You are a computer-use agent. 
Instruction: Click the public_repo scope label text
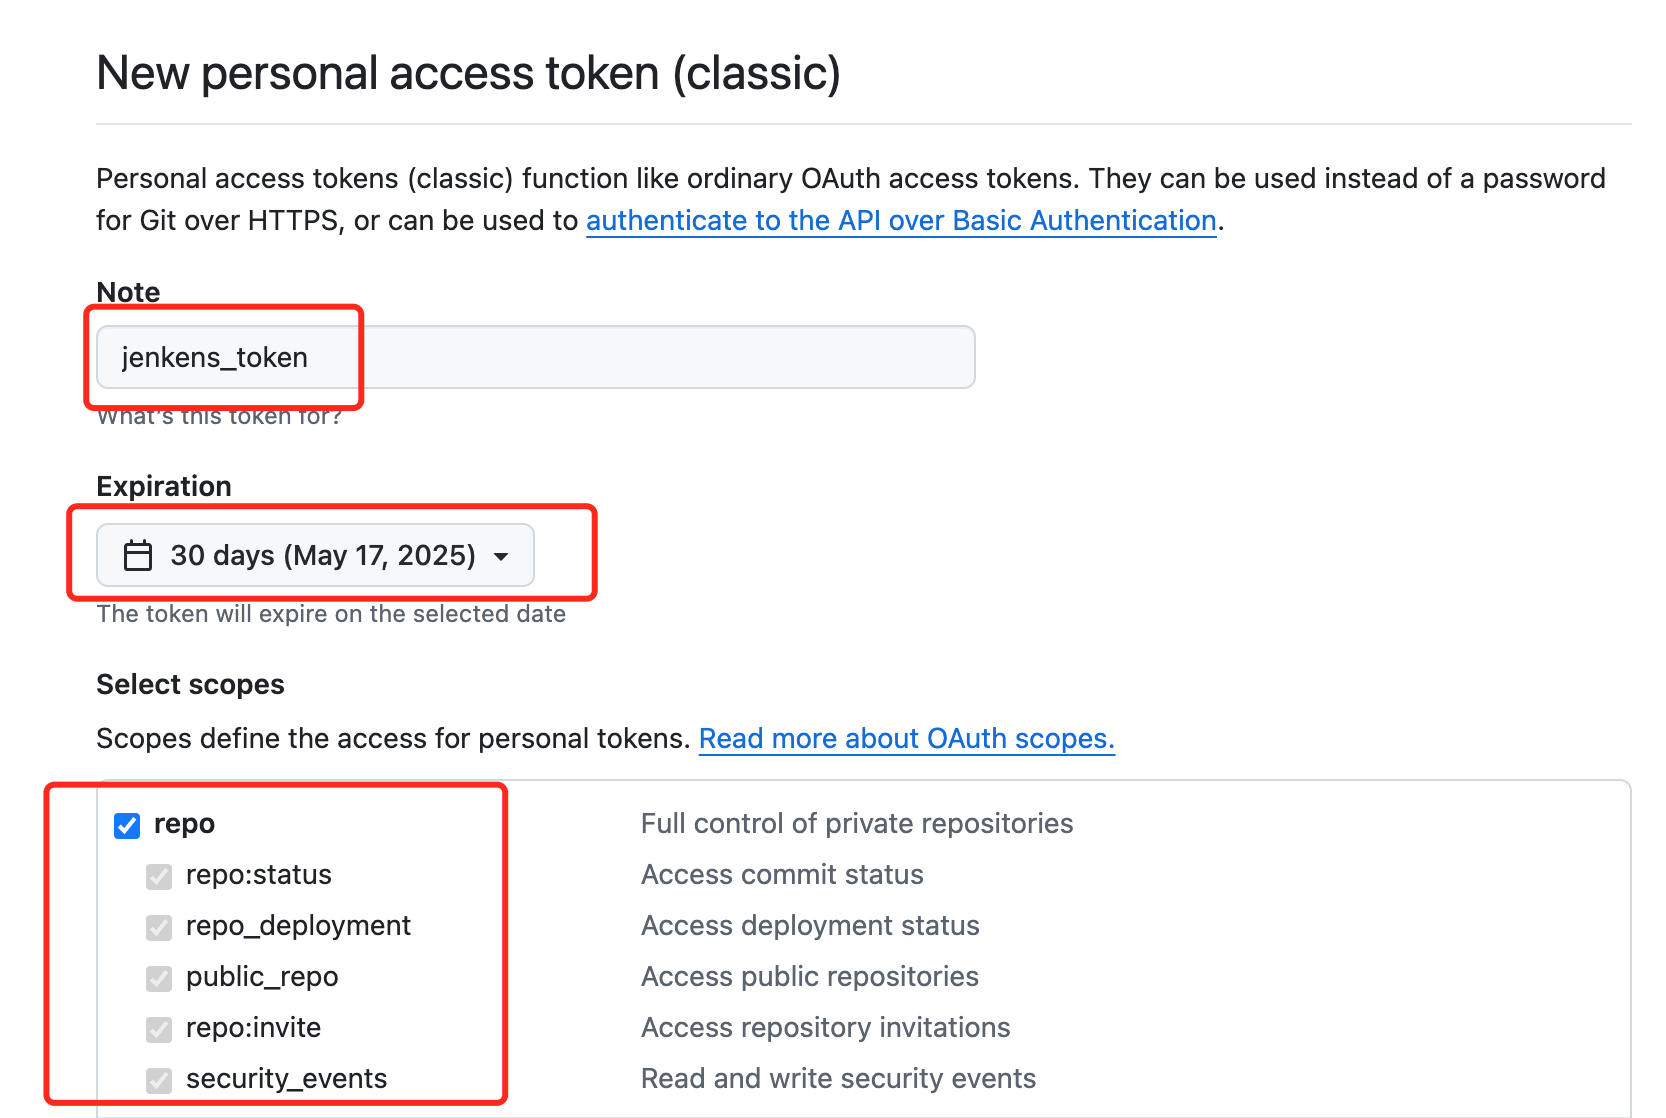coord(262,977)
